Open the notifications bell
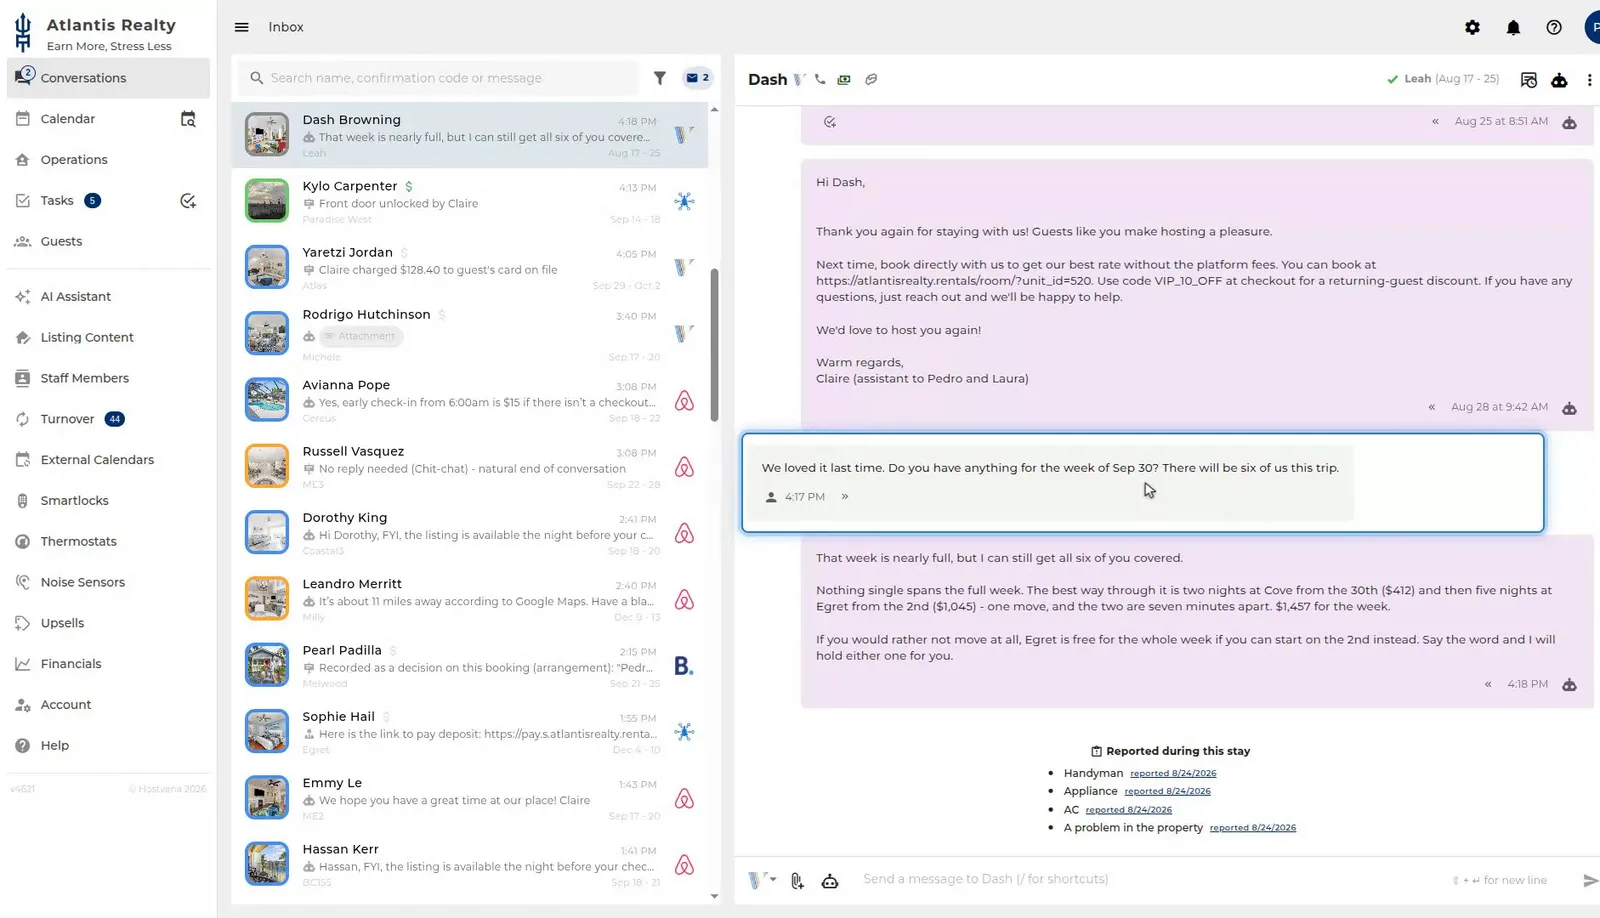Image resolution: width=1600 pixels, height=918 pixels. [x=1513, y=27]
